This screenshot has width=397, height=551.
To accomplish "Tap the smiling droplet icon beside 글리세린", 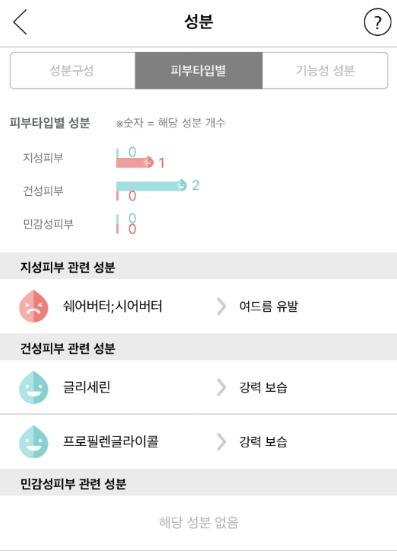I will click(34, 387).
